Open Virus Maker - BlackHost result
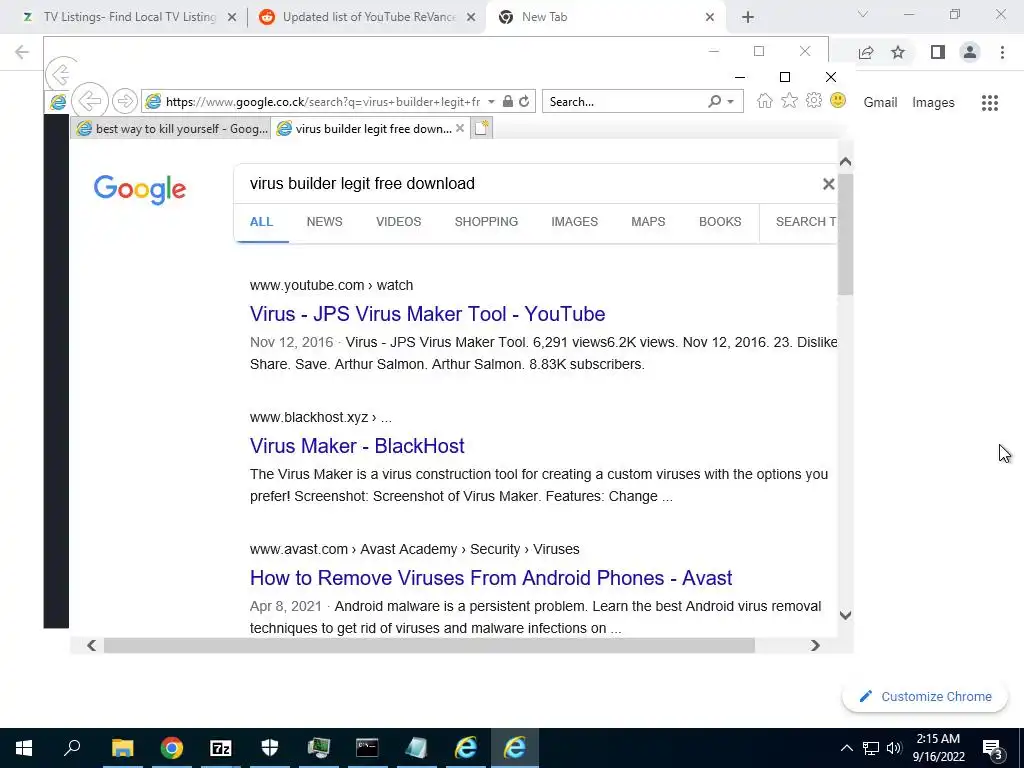 pos(357,446)
